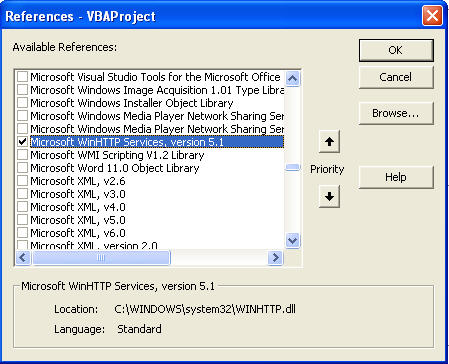Viewport: 449px width, 364px height.
Task: Click the list's scroll up arrow
Action: [292, 78]
